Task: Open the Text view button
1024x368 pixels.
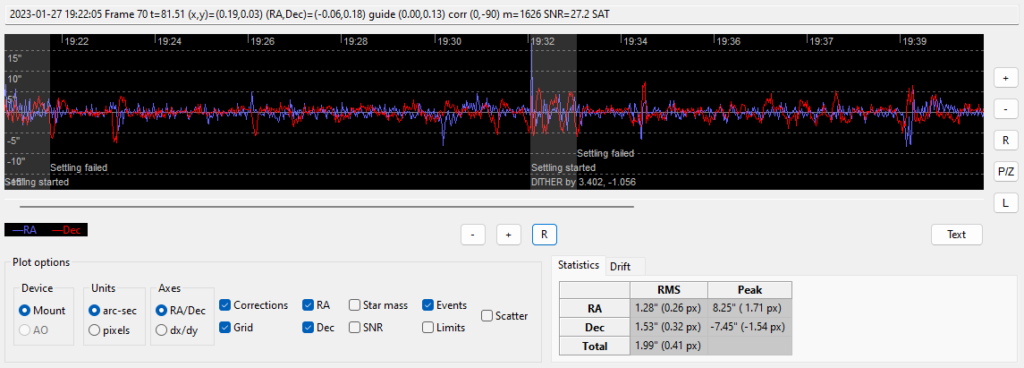Action: pos(956,234)
